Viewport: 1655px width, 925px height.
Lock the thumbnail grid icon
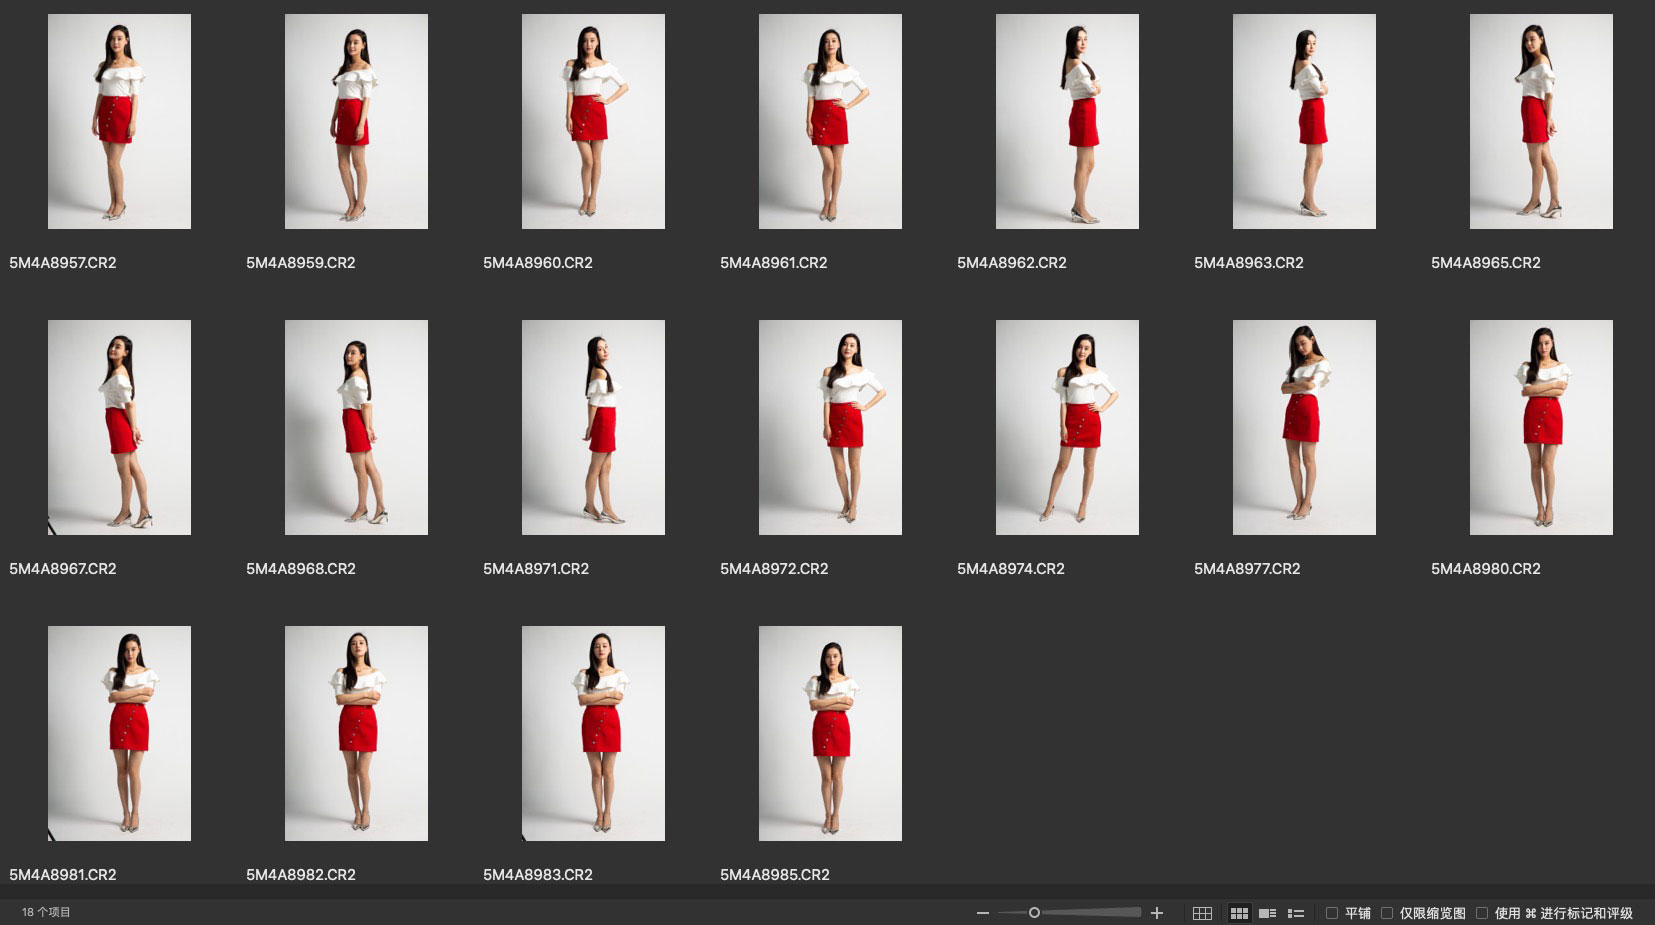[1202, 913]
